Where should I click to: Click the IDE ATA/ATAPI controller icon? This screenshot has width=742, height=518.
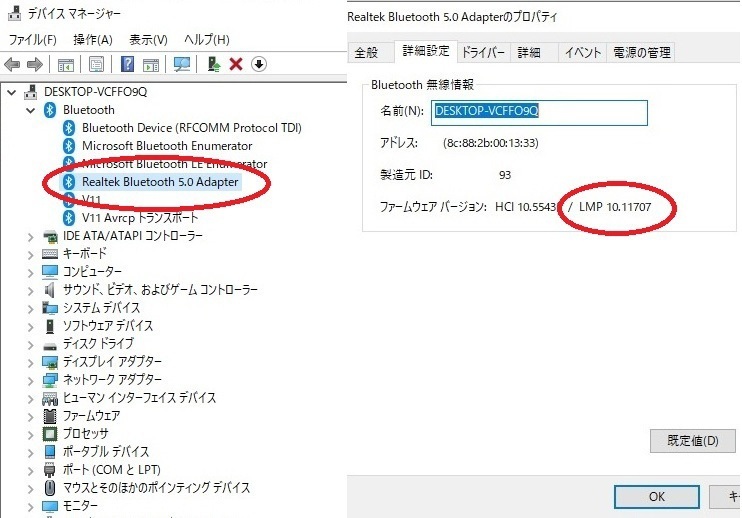(50, 236)
